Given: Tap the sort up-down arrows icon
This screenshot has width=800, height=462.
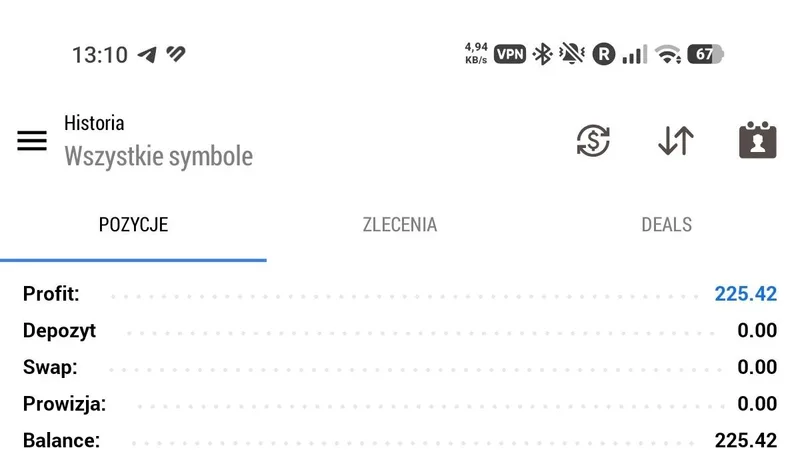Looking at the screenshot, I should [676, 140].
